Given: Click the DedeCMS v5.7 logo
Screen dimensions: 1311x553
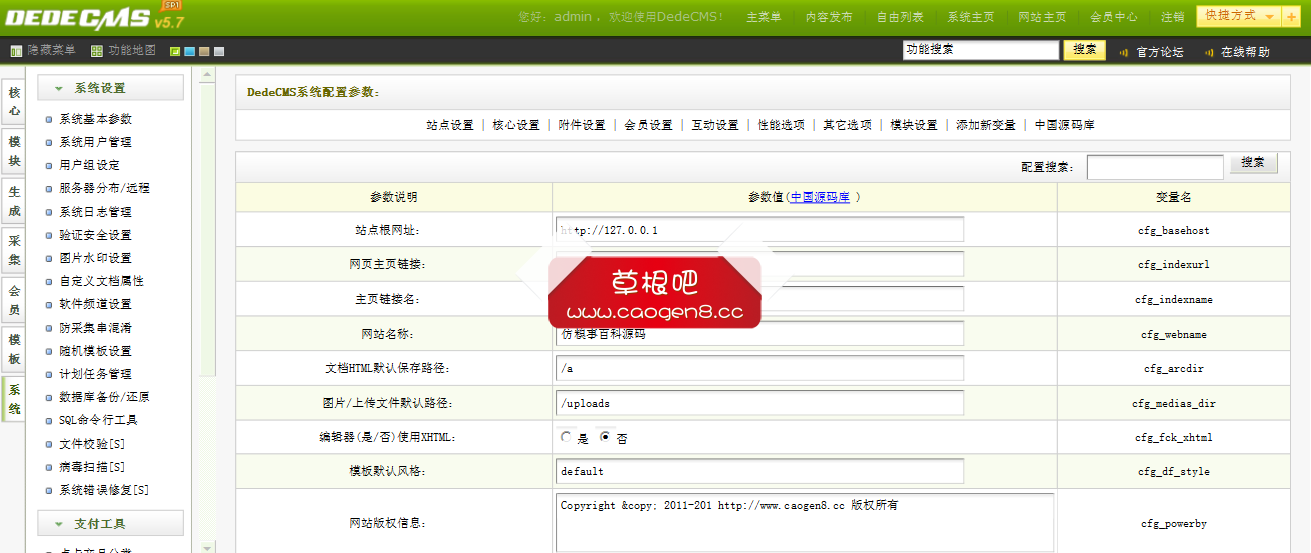Looking at the screenshot, I should click(93, 17).
